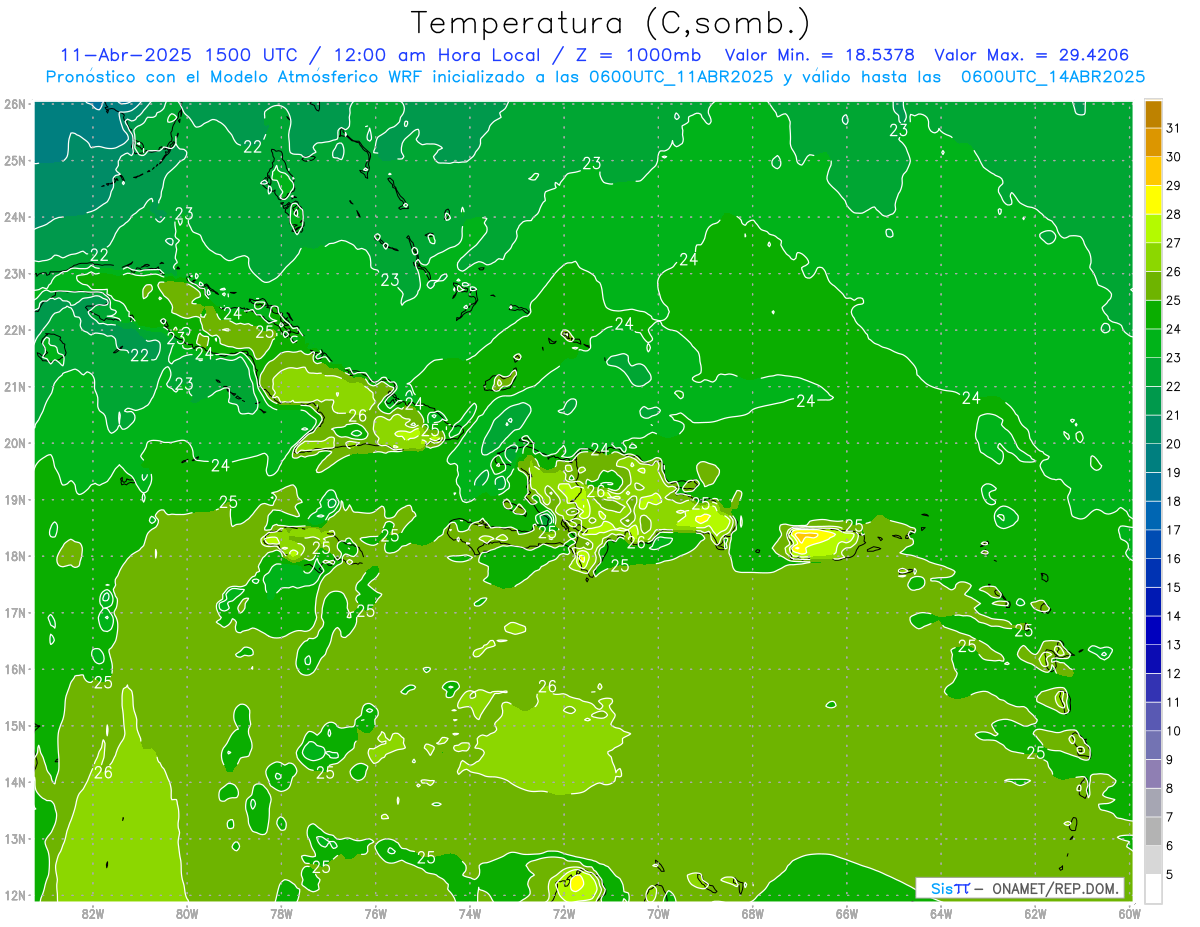Image resolution: width=1200 pixels, height=927 pixels.
Task: Click the '78W' longitude axis label
Action: [281, 913]
